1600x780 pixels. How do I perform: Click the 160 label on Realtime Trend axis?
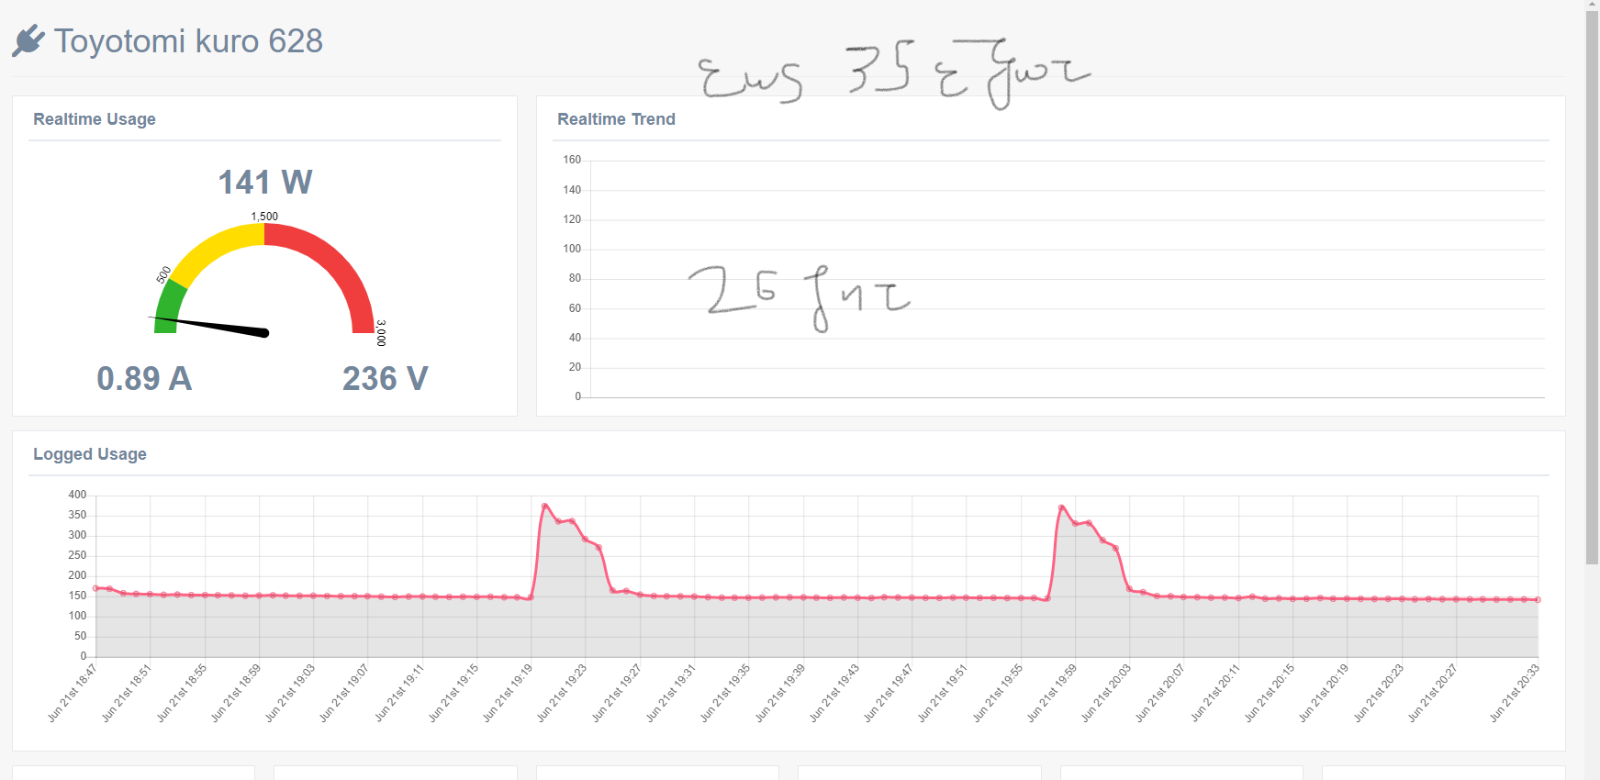pyautogui.click(x=571, y=160)
